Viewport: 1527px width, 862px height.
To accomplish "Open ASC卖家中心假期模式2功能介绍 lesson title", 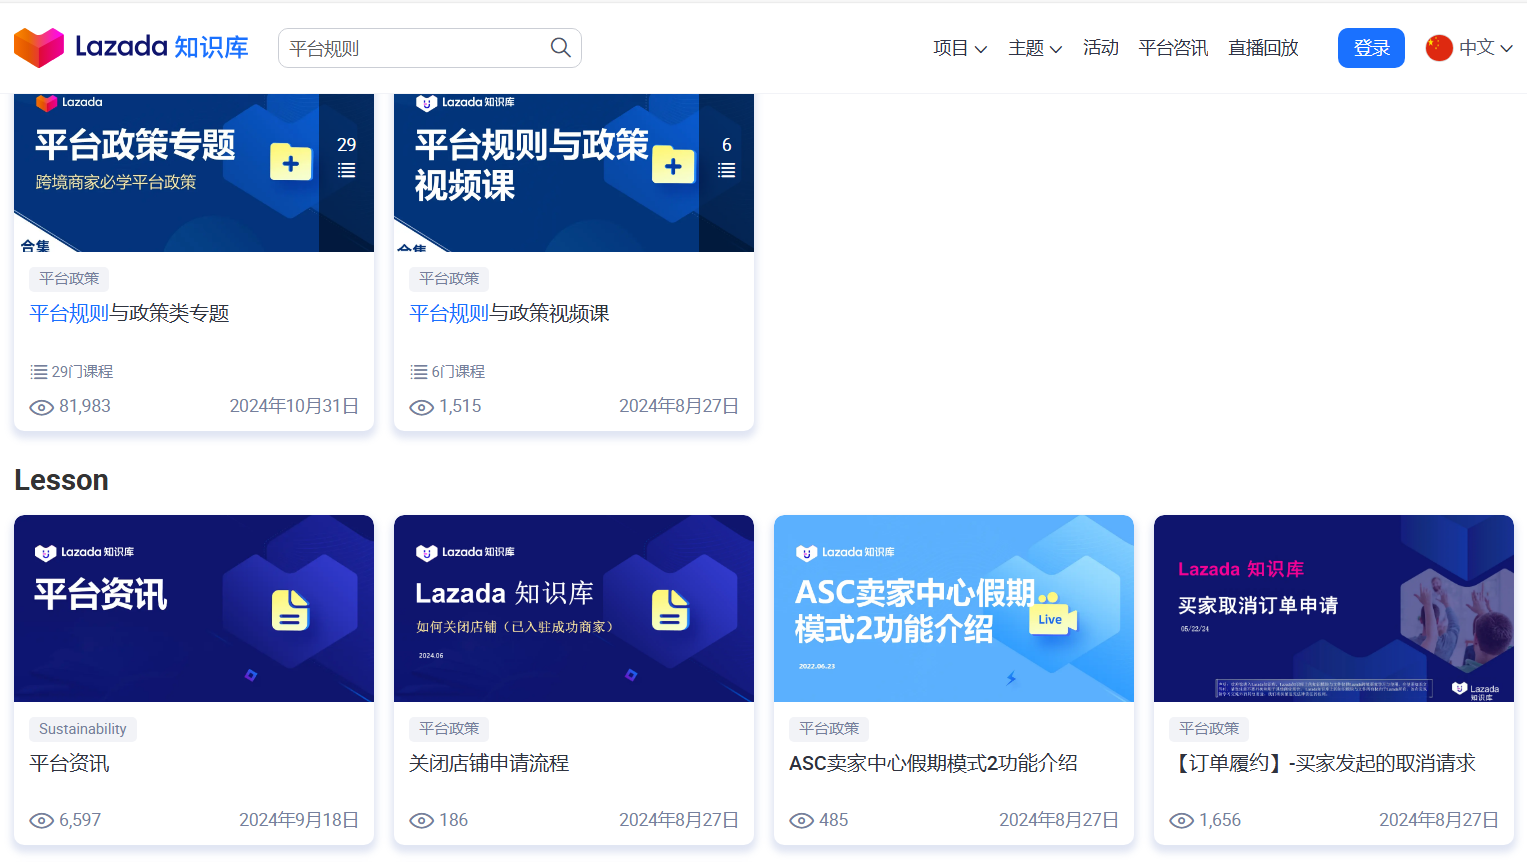I will (933, 764).
